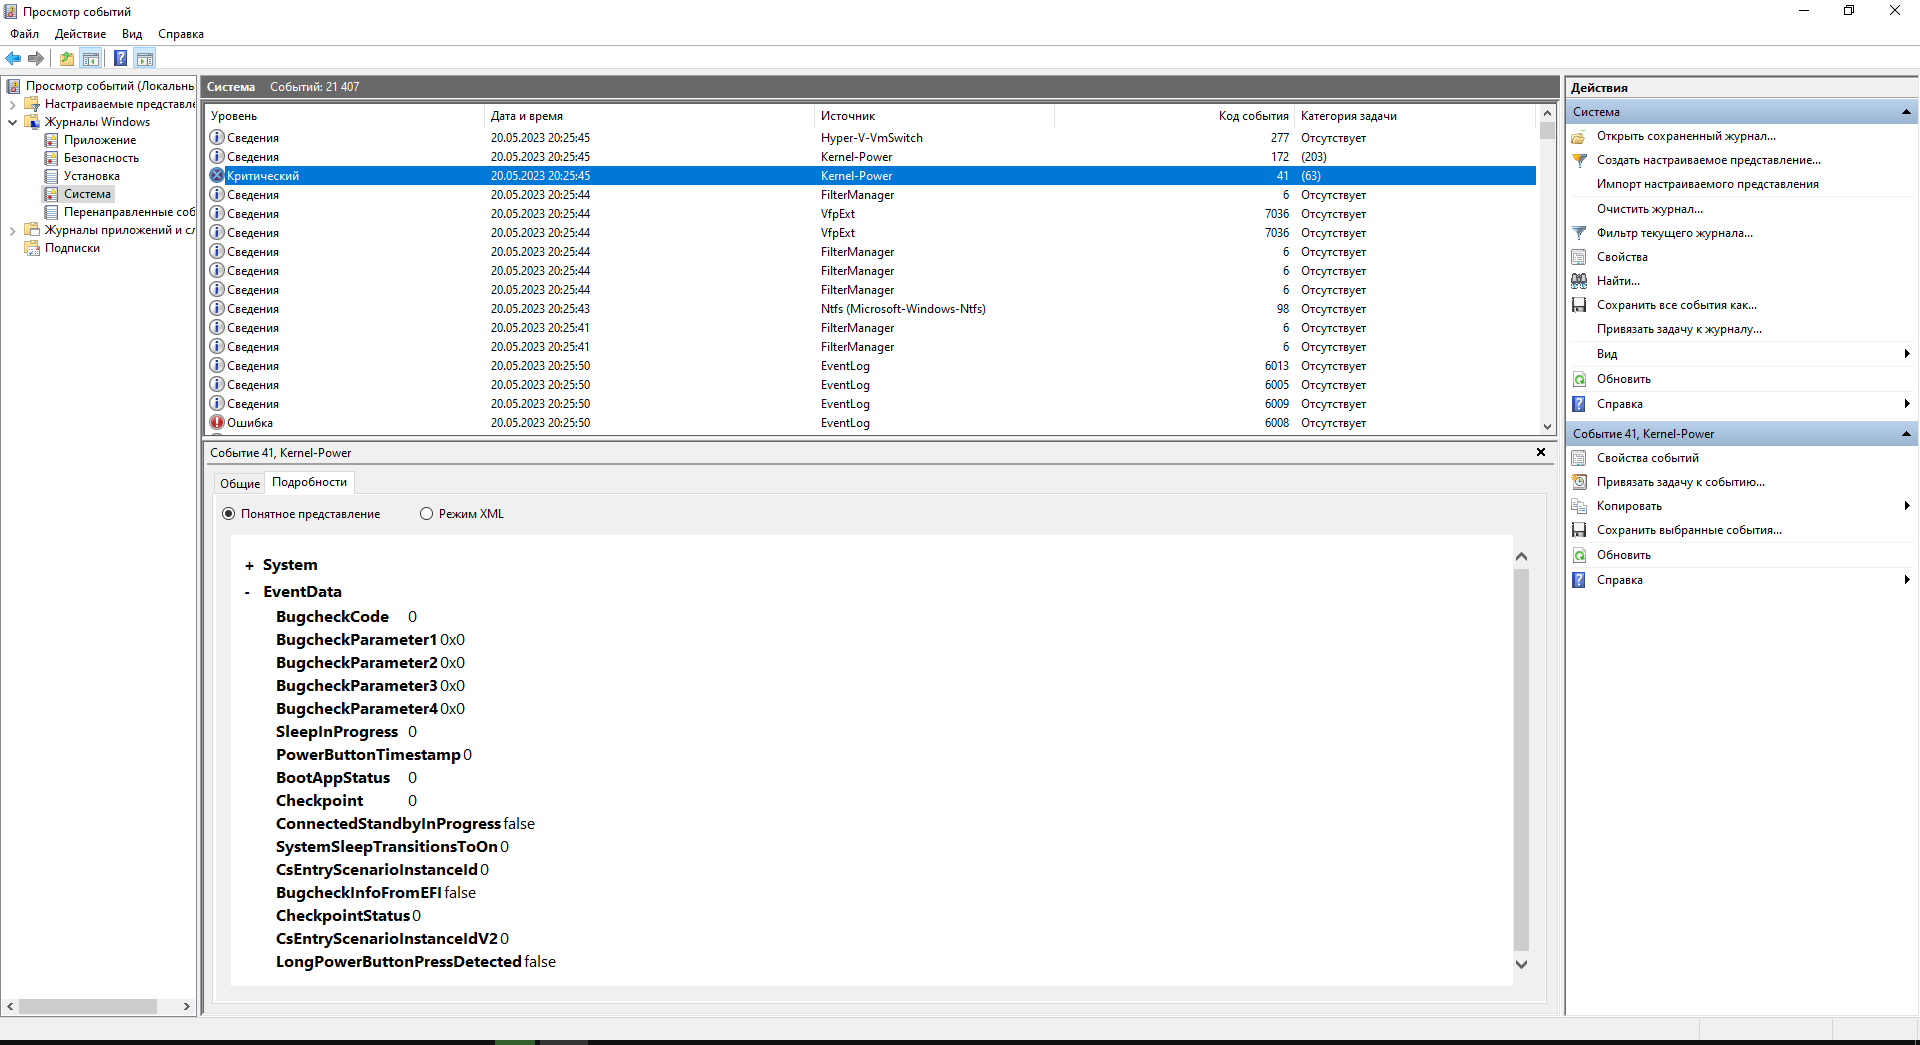Click the icon for Привязать задачу к событию
This screenshot has height=1045, width=1920.
pos(1579,482)
